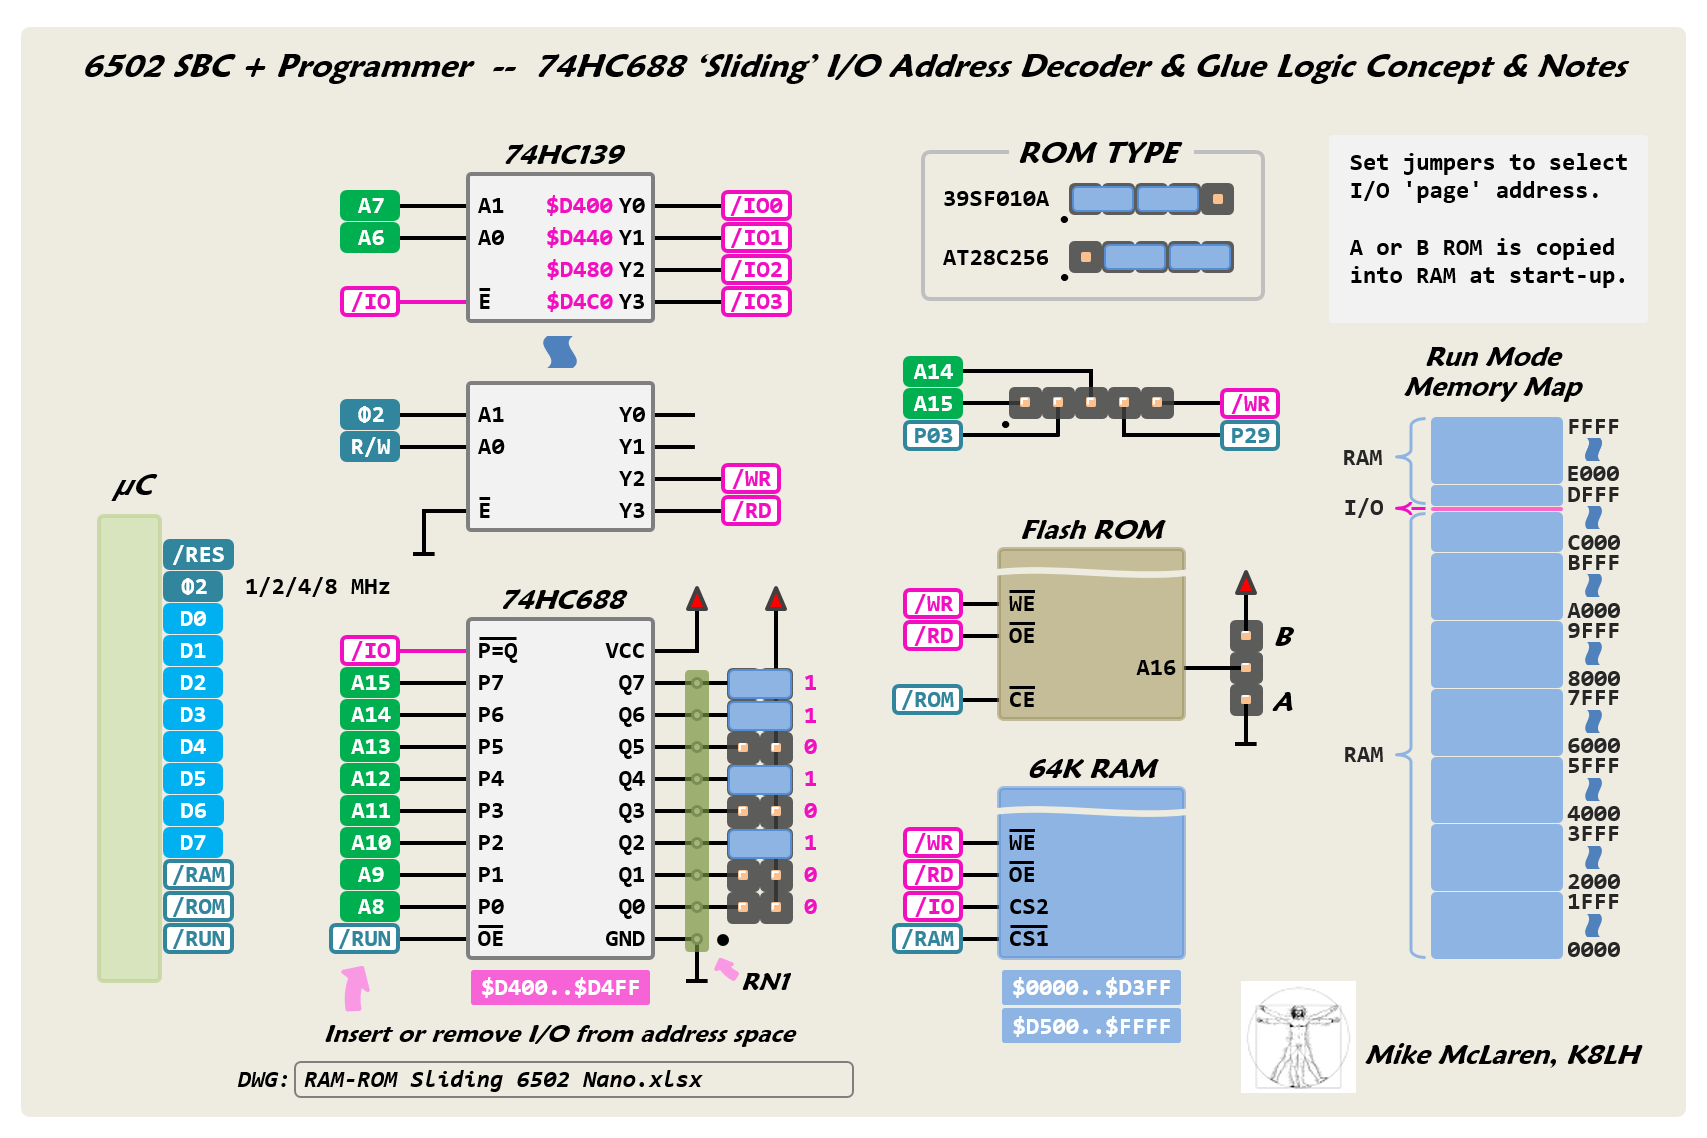Click the green RN1 resistor network strip
This screenshot has height=1138, width=1707.
coord(697,810)
